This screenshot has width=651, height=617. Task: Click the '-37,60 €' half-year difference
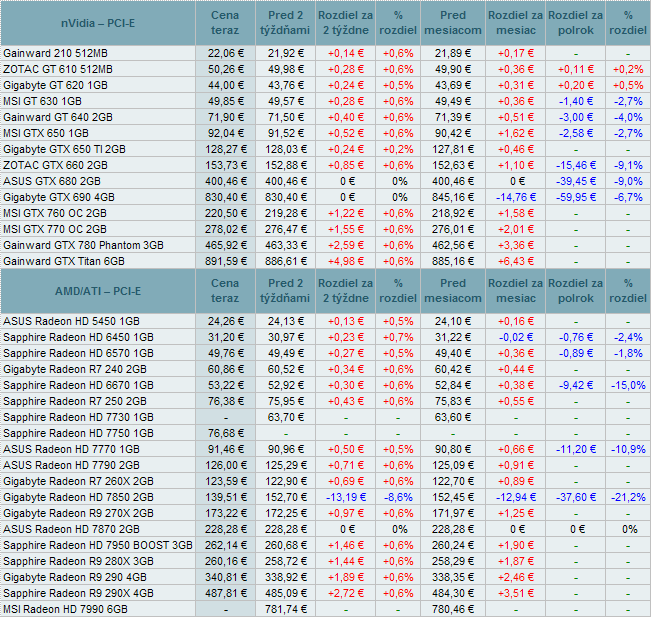coord(576,497)
